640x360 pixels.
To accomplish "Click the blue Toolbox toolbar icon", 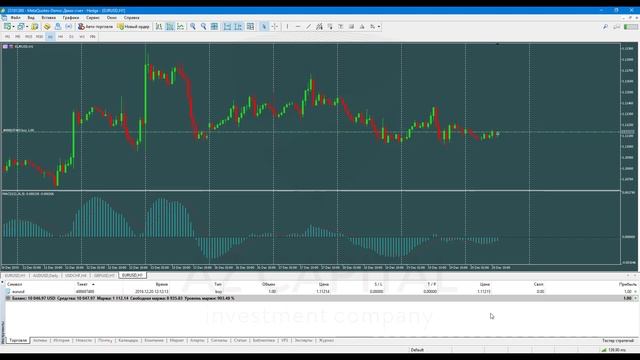I will tap(58, 27).
